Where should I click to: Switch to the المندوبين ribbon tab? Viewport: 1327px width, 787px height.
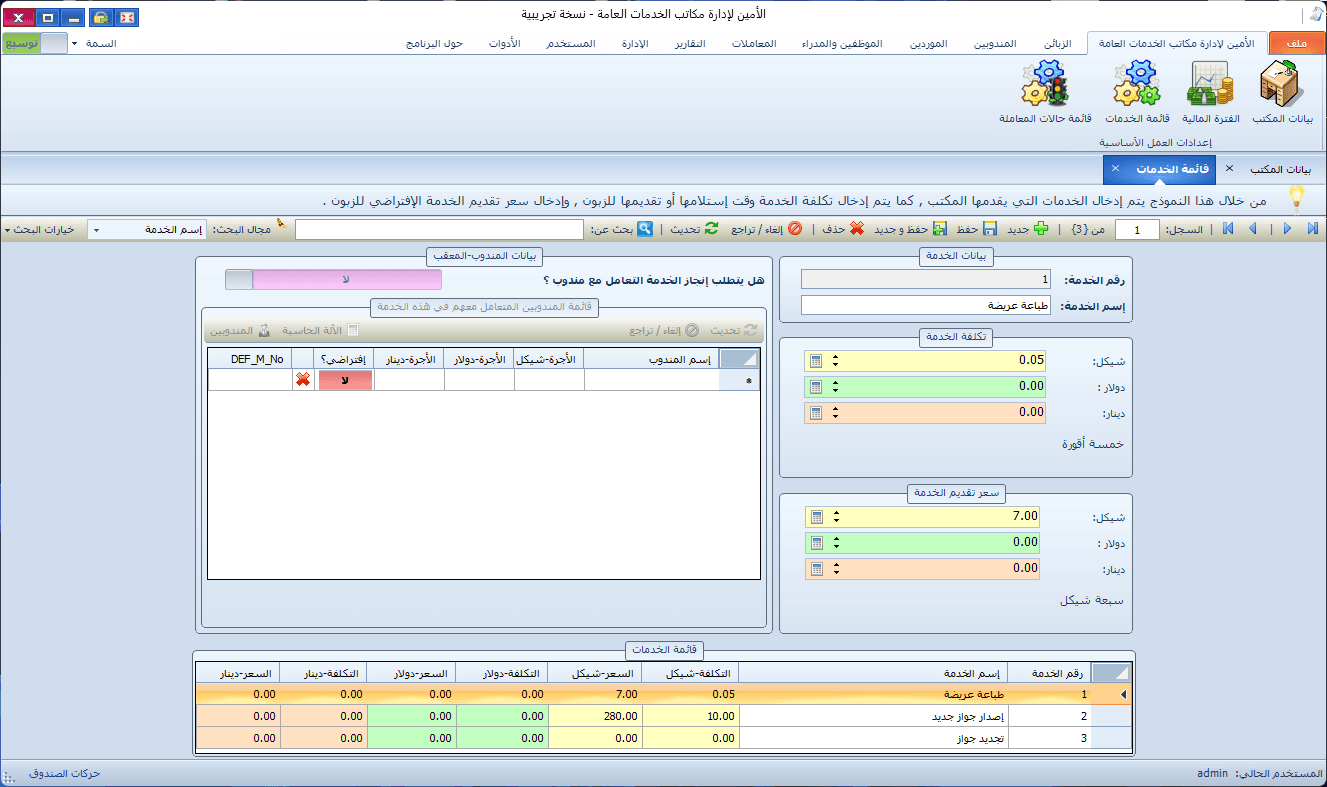click(x=994, y=44)
